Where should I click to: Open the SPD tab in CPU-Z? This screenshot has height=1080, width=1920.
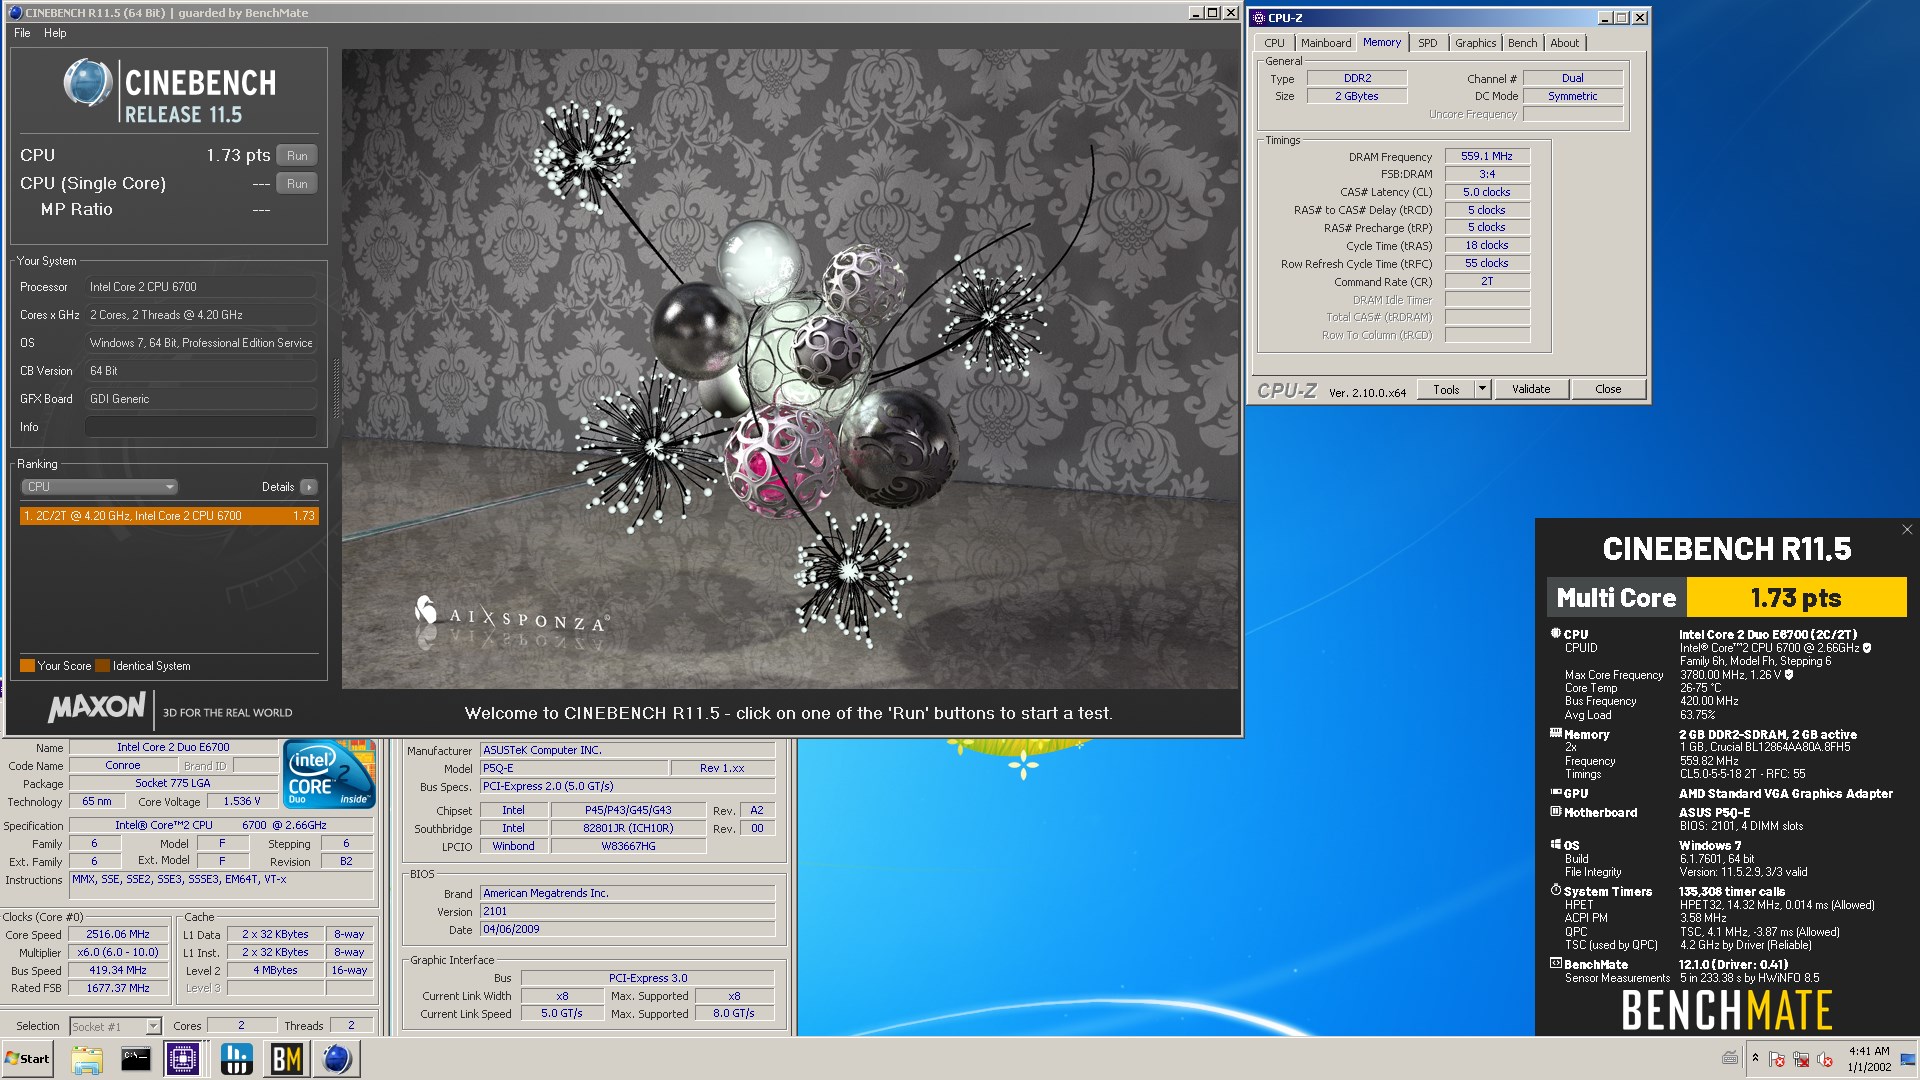coord(1428,43)
